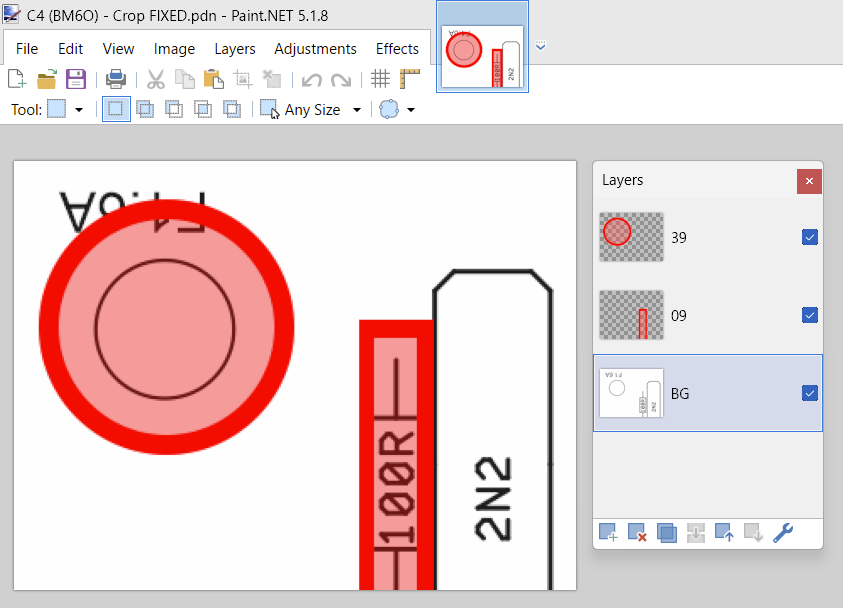Open the View menu
This screenshot has height=608, width=843.
coord(118,49)
